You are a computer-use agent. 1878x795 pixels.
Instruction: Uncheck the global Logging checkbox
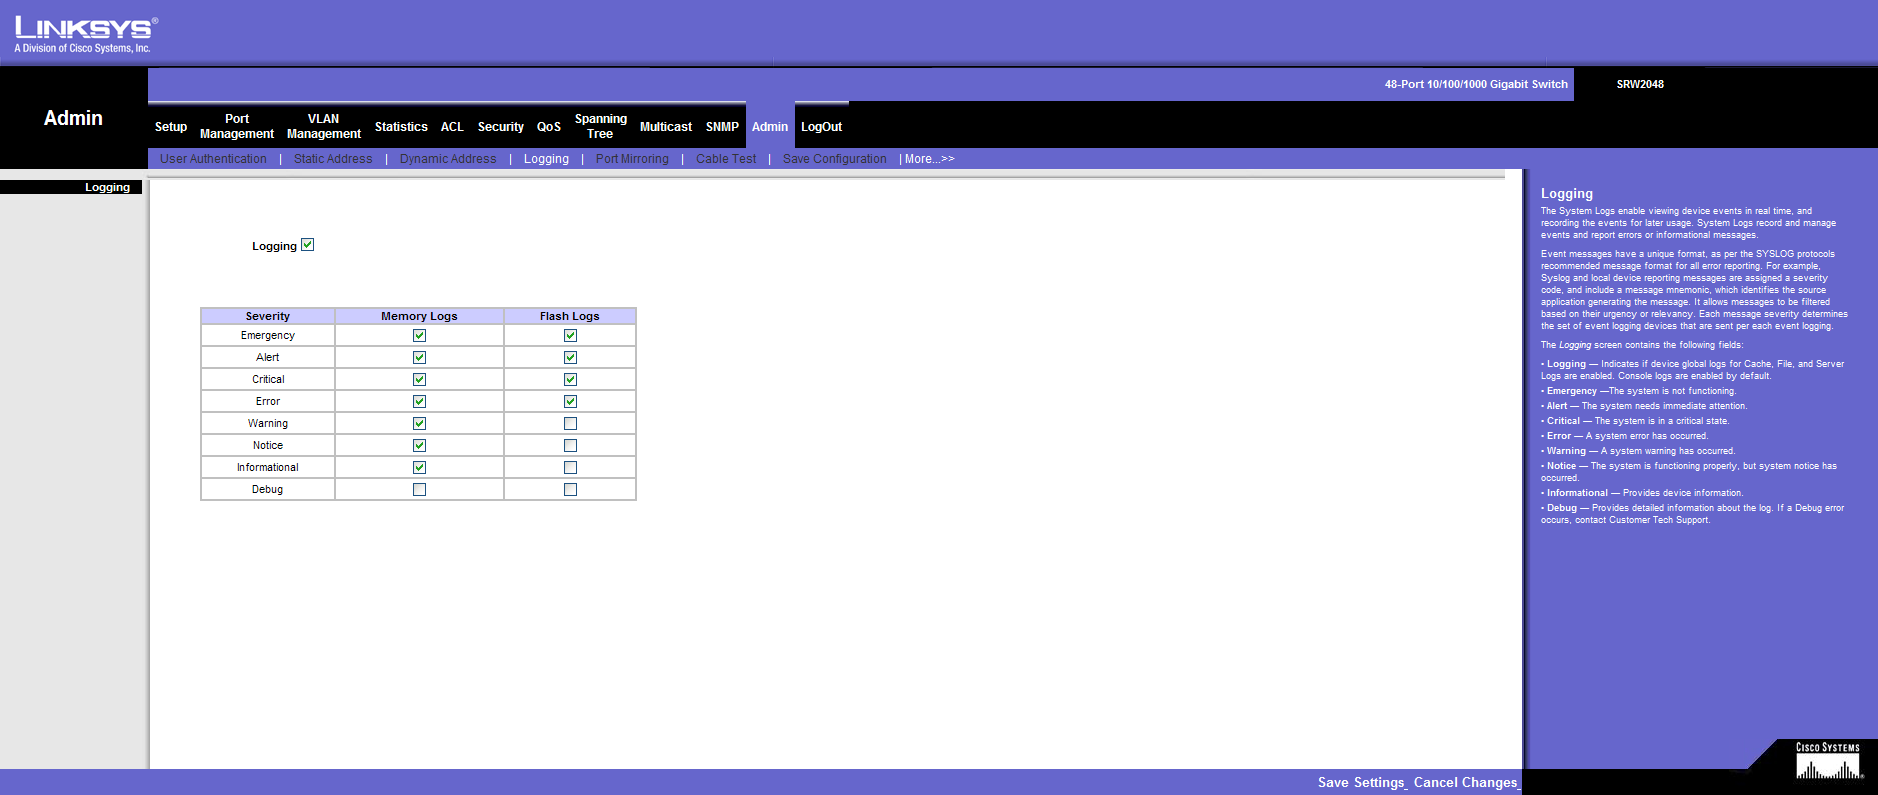pos(308,245)
